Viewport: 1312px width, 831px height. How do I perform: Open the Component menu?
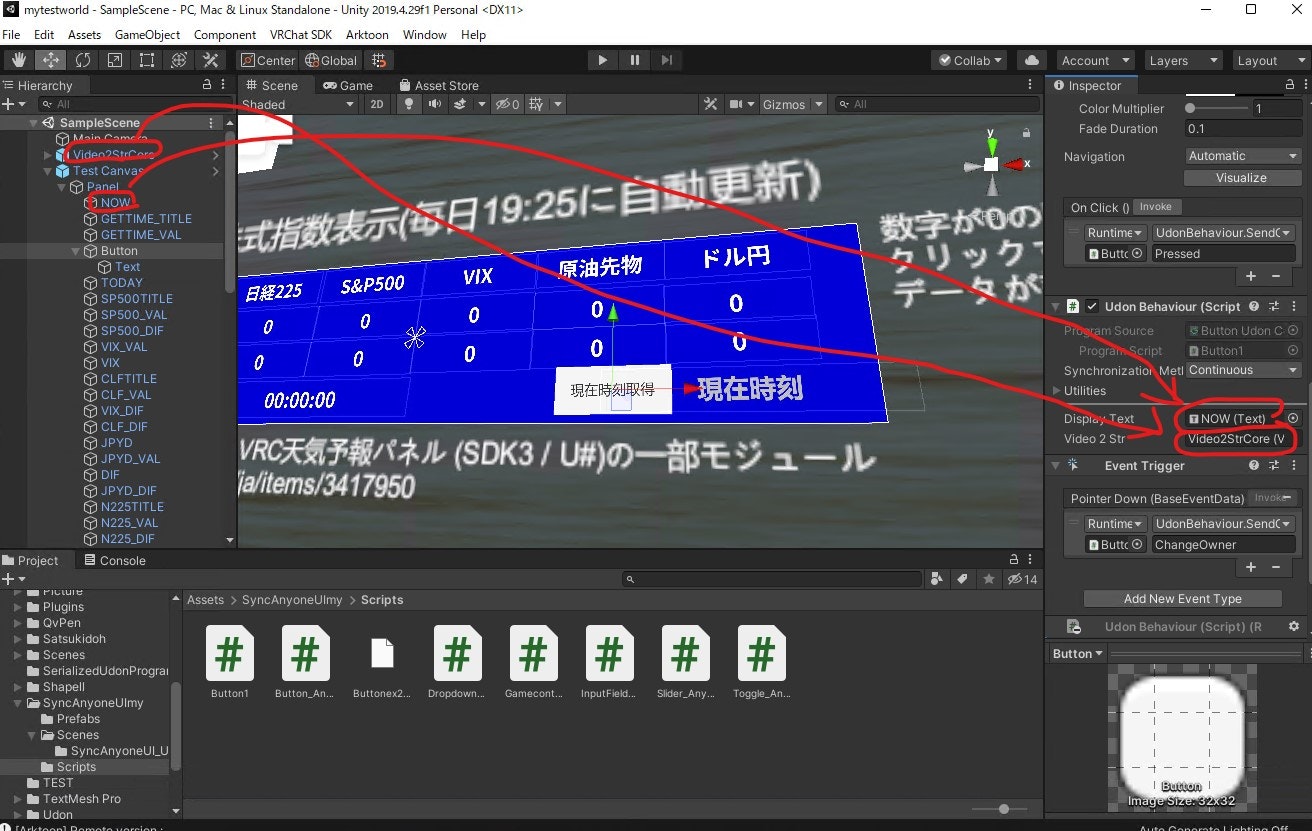225,34
